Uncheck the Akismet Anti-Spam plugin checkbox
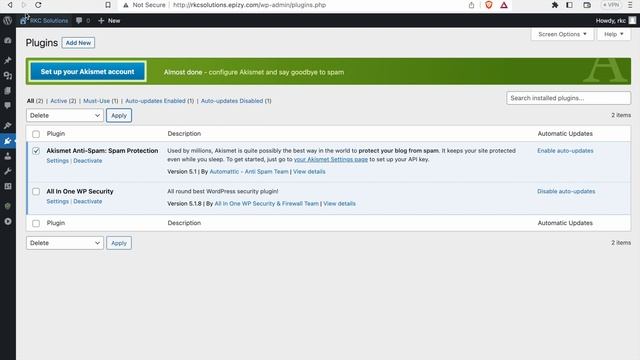This screenshot has height=360, width=640. point(36,151)
